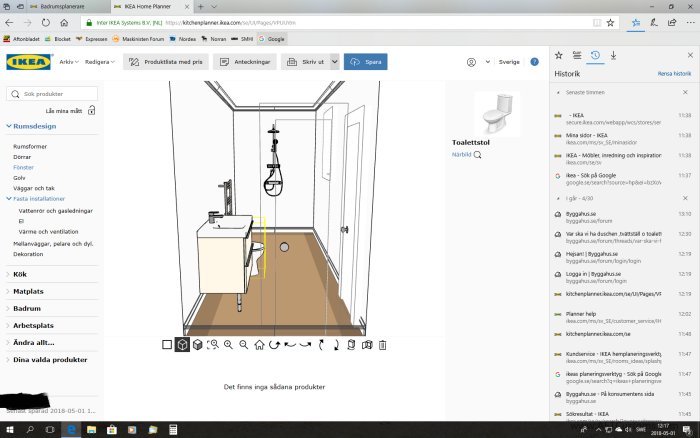Go to the browser home page
This screenshot has height=438, width=700.
tap(64, 23)
